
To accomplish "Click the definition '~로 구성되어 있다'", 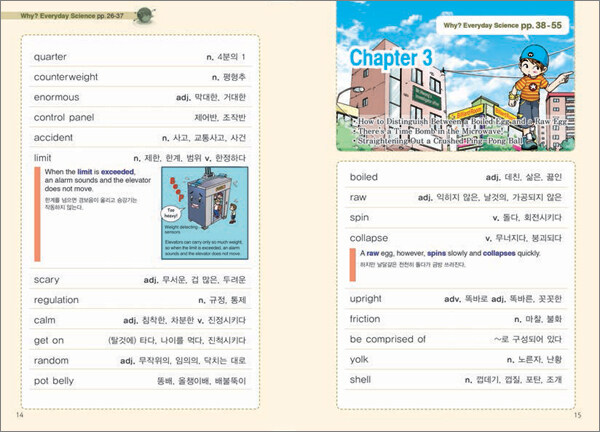I will point(528,339).
